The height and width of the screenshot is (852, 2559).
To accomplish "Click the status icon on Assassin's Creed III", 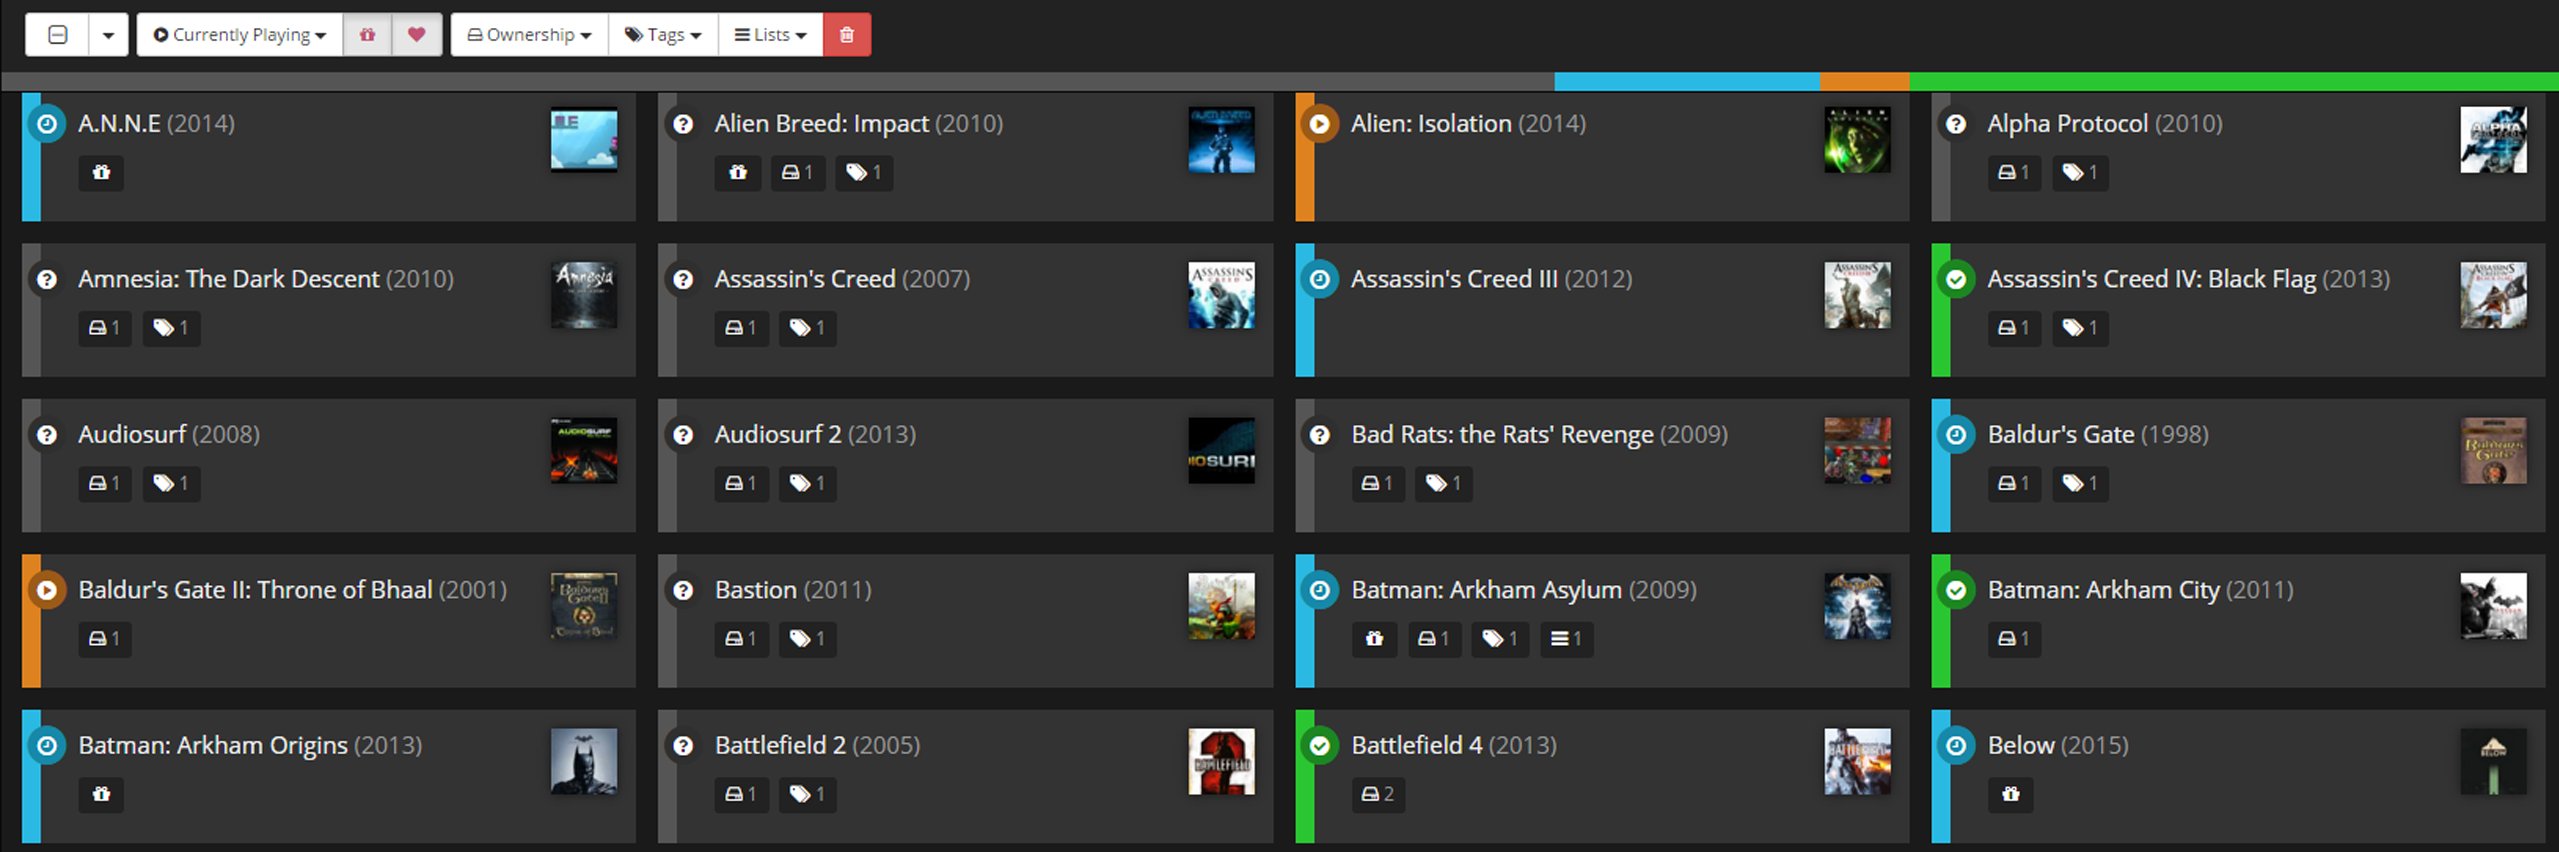I will pyautogui.click(x=1319, y=279).
